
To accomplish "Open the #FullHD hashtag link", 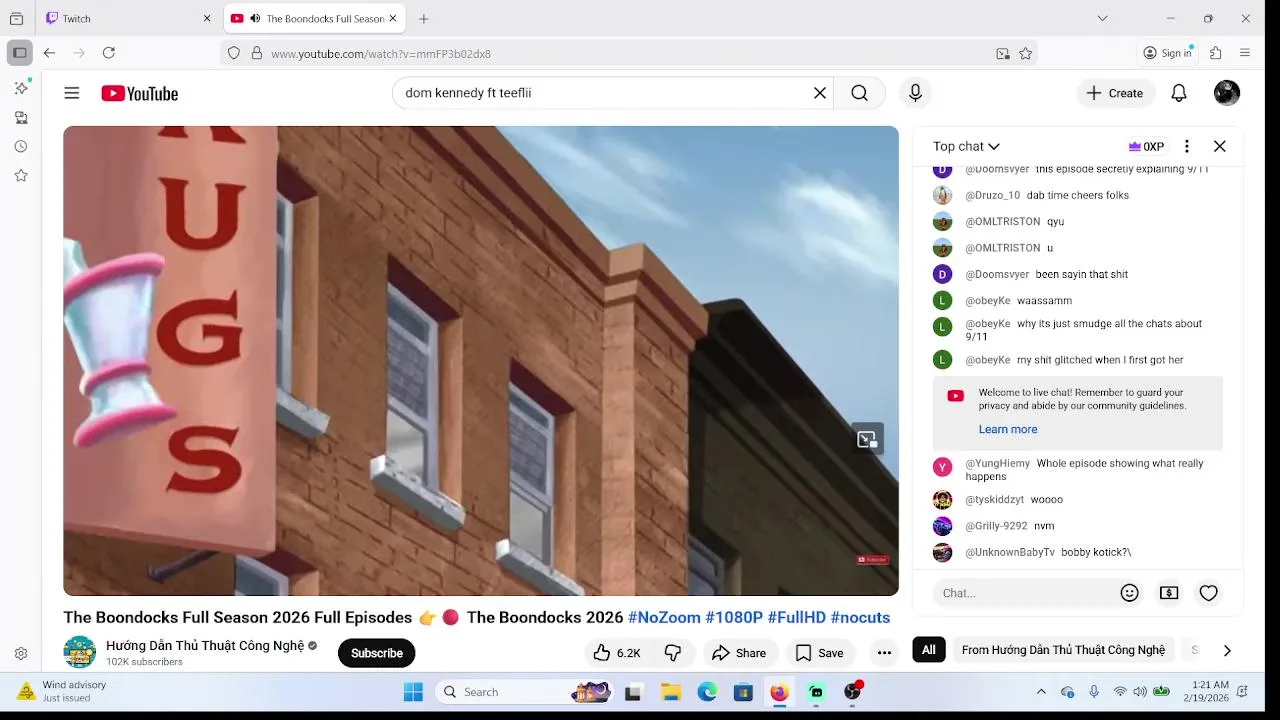I will point(797,617).
